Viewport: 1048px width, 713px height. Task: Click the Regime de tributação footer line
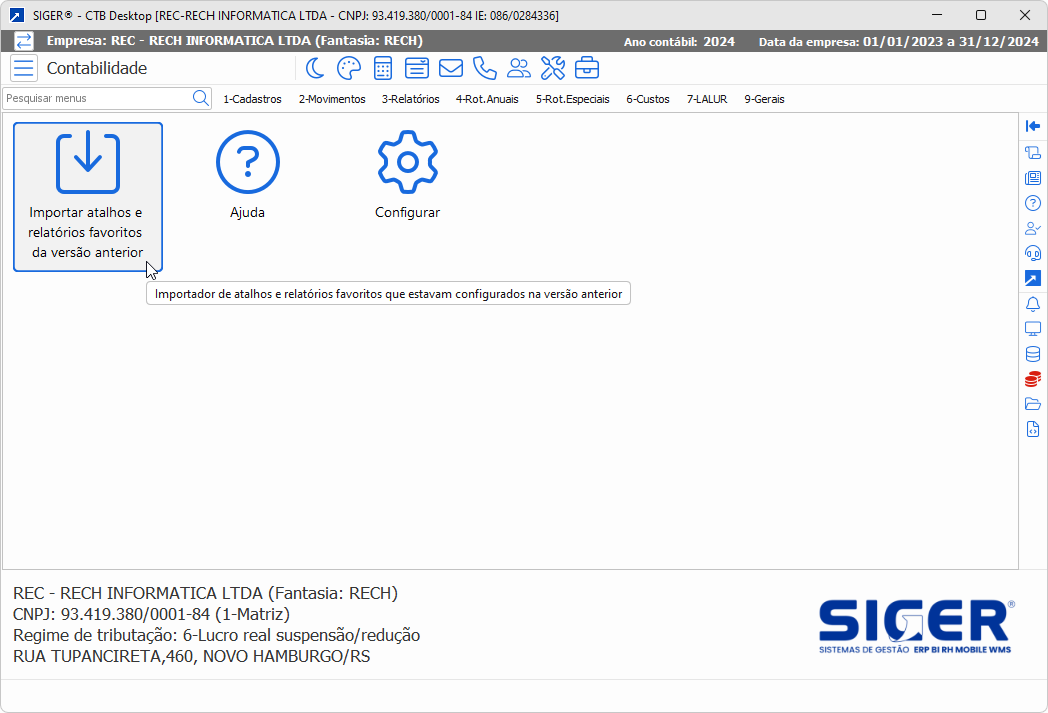click(217, 635)
